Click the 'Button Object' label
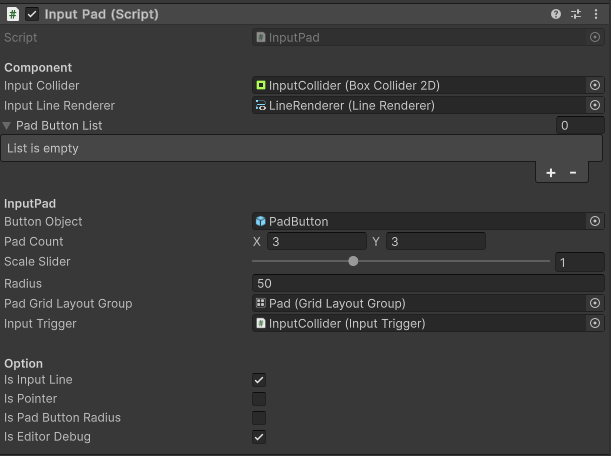Screen dimensions: 611x456 point(43,222)
